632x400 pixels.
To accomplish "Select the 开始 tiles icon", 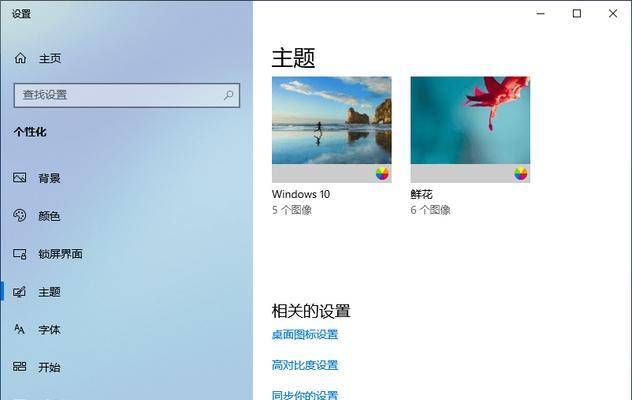I will coord(19,367).
